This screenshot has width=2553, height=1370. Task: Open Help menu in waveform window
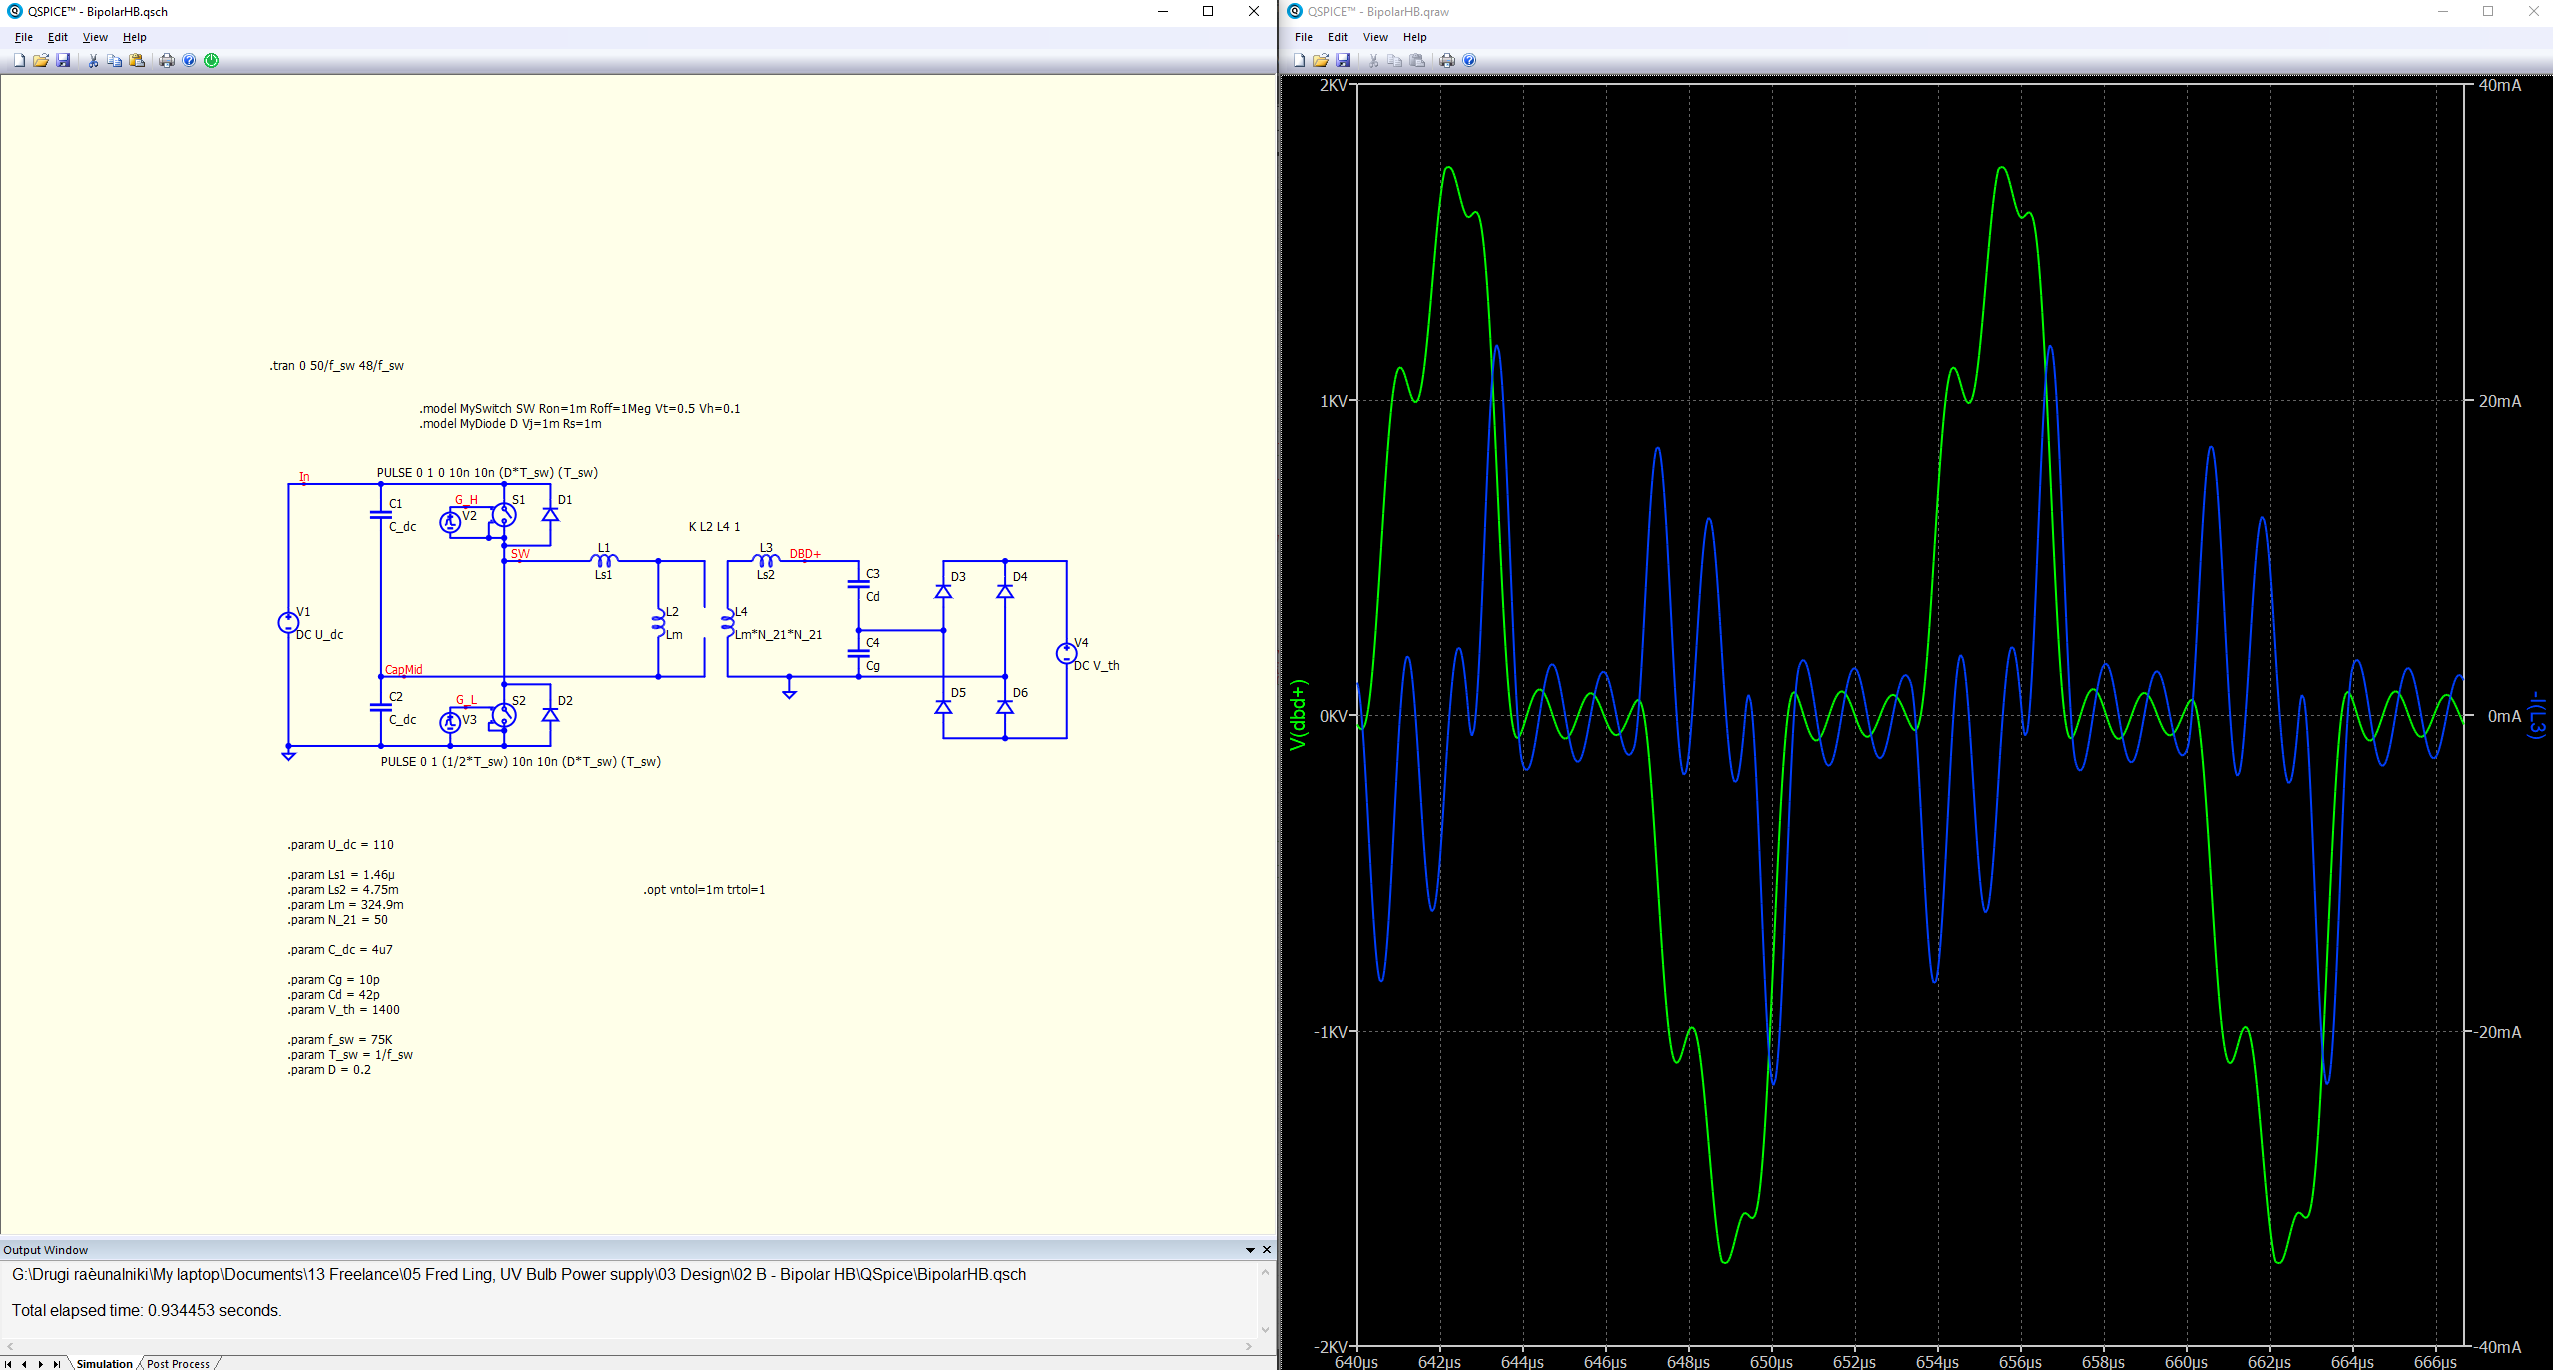[1415, 37]
